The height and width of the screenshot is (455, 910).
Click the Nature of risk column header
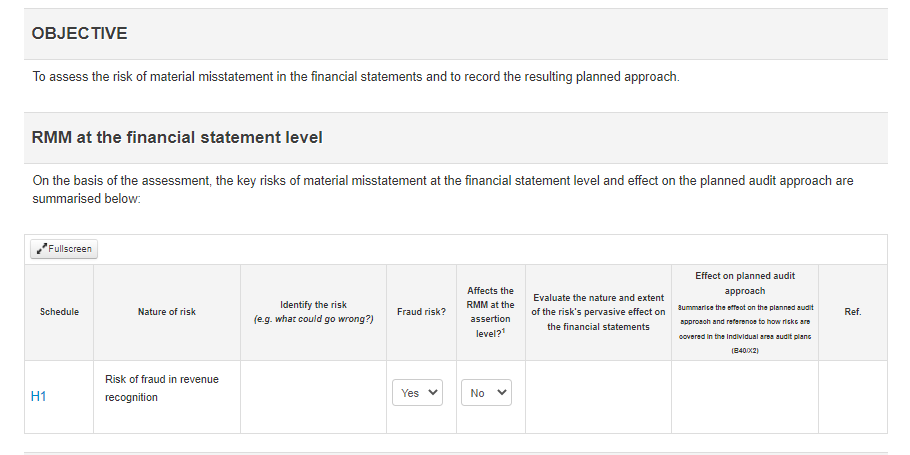click(167, 312)
